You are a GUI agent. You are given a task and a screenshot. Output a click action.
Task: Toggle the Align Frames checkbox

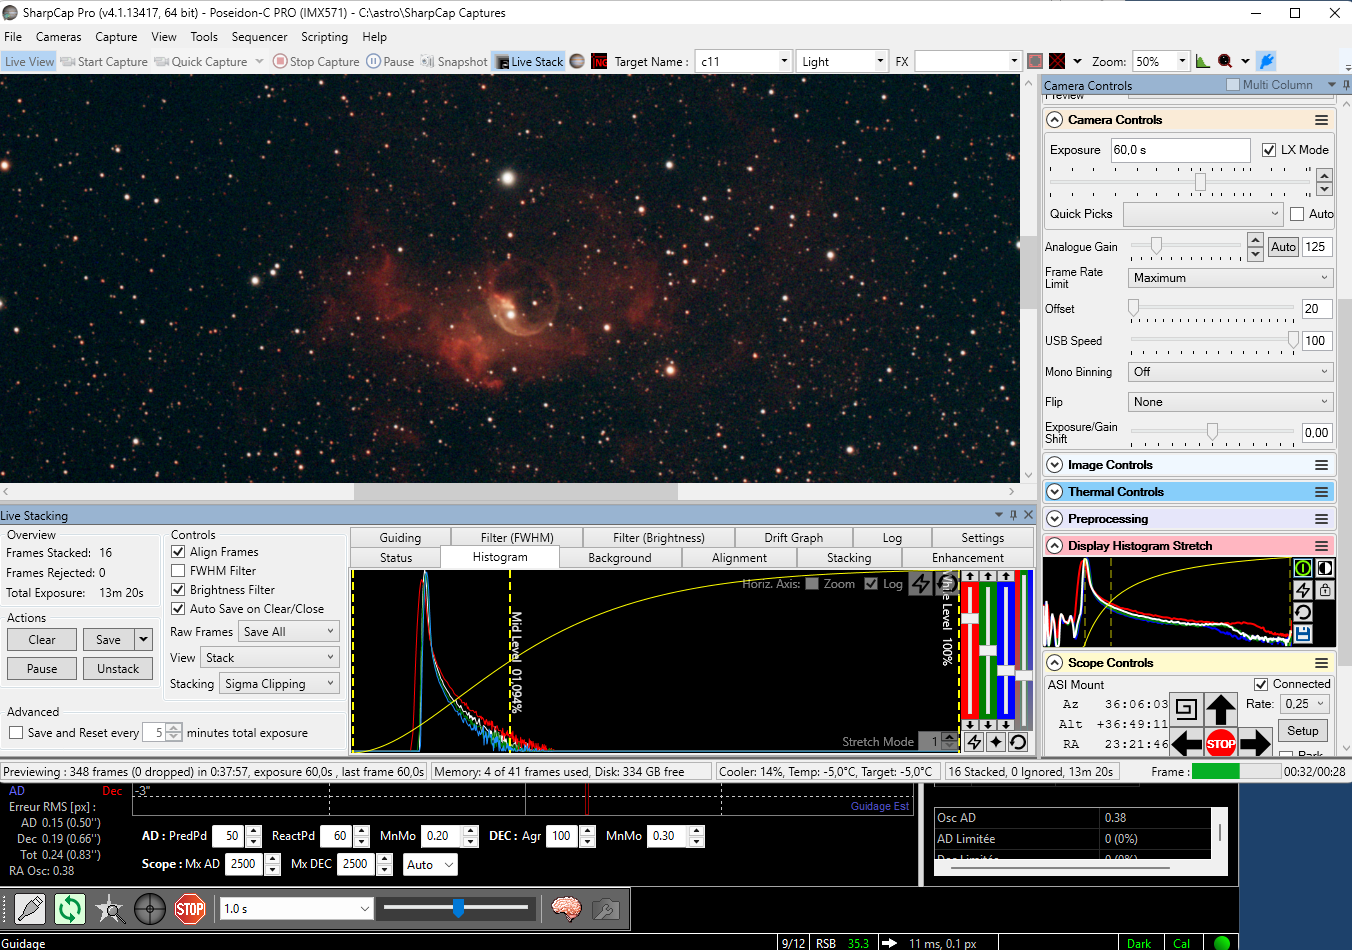point(178,552)
